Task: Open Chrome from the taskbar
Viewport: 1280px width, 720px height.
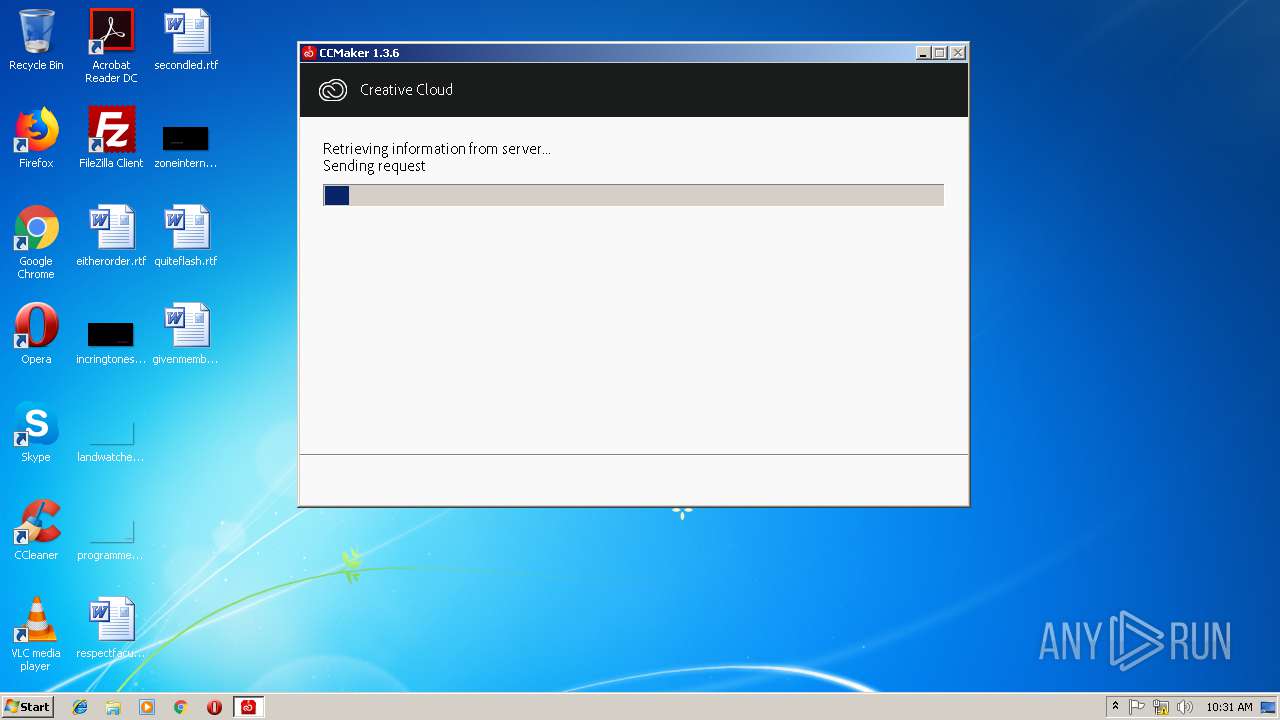Action: (x=181, y=707)
